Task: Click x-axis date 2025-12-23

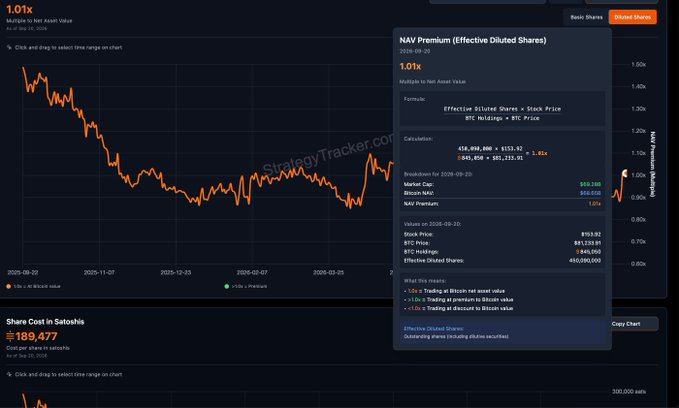Action: (x=175, y=272)
